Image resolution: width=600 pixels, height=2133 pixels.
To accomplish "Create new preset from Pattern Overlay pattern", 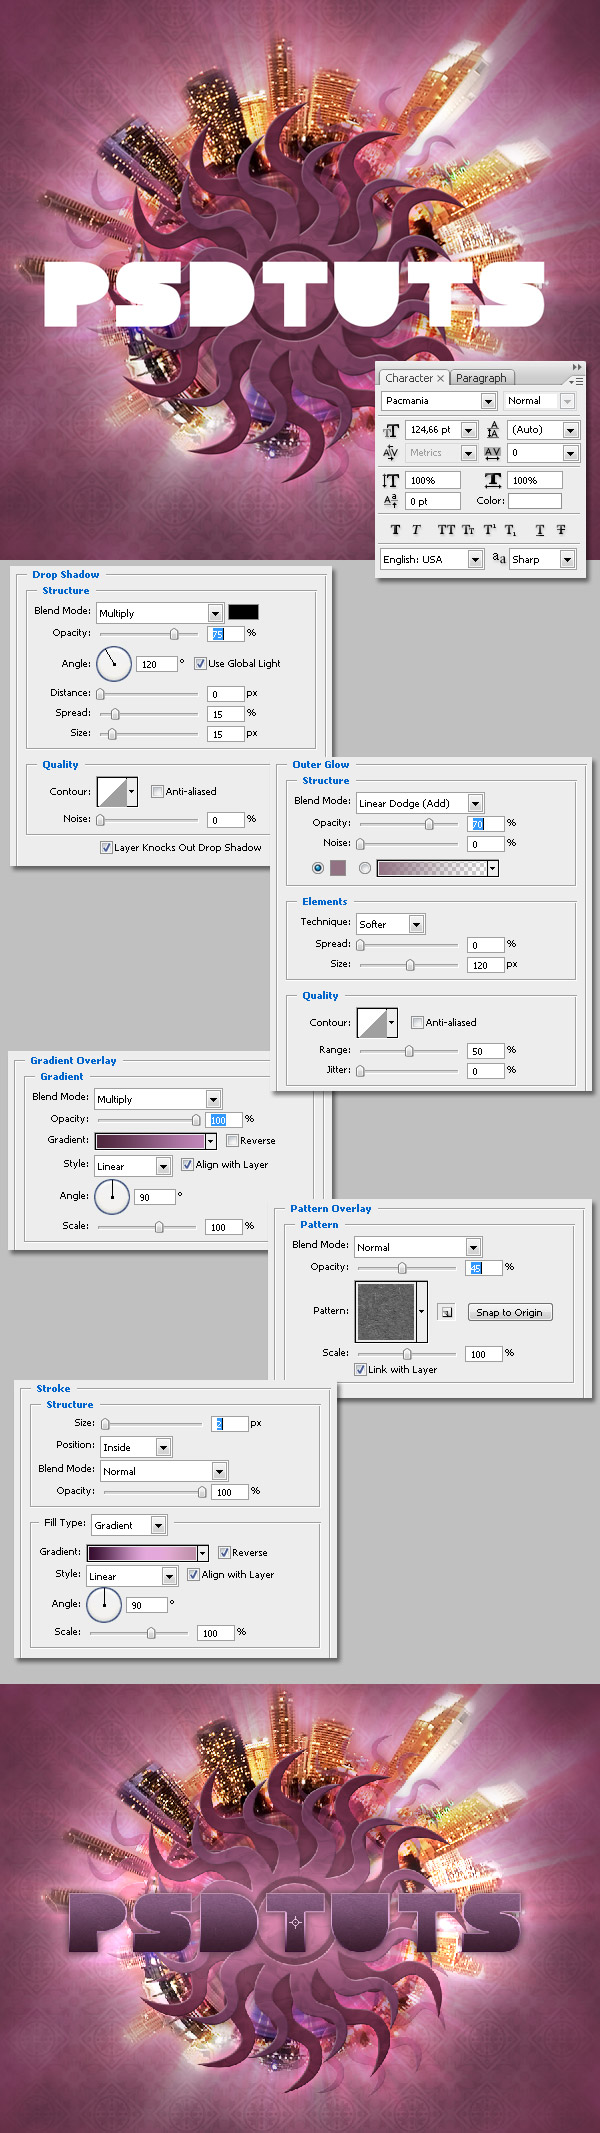I will 447,1313.
